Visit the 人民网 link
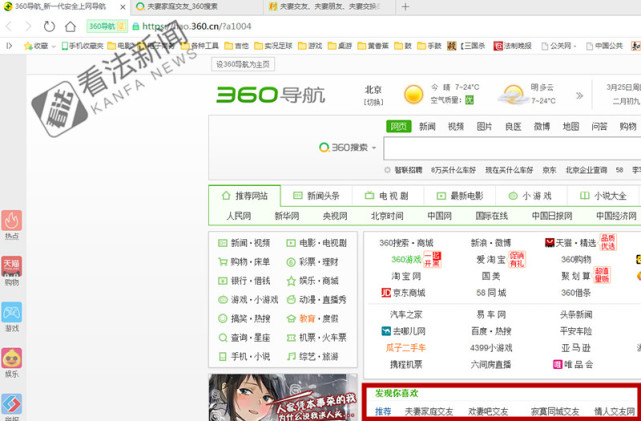 [239, 216]
